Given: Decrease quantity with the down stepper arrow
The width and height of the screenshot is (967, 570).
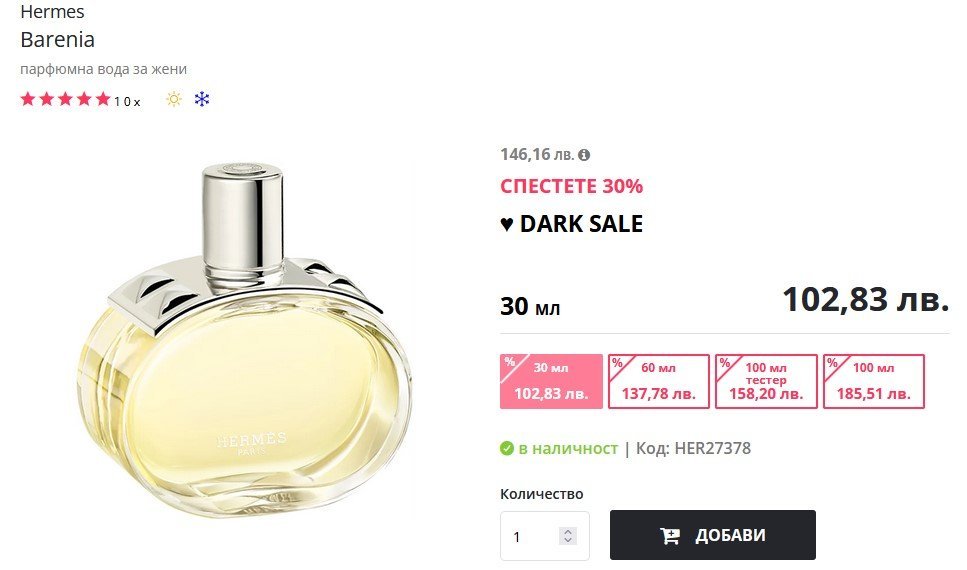Looking at the screenshot, I should tap(568, 540).
